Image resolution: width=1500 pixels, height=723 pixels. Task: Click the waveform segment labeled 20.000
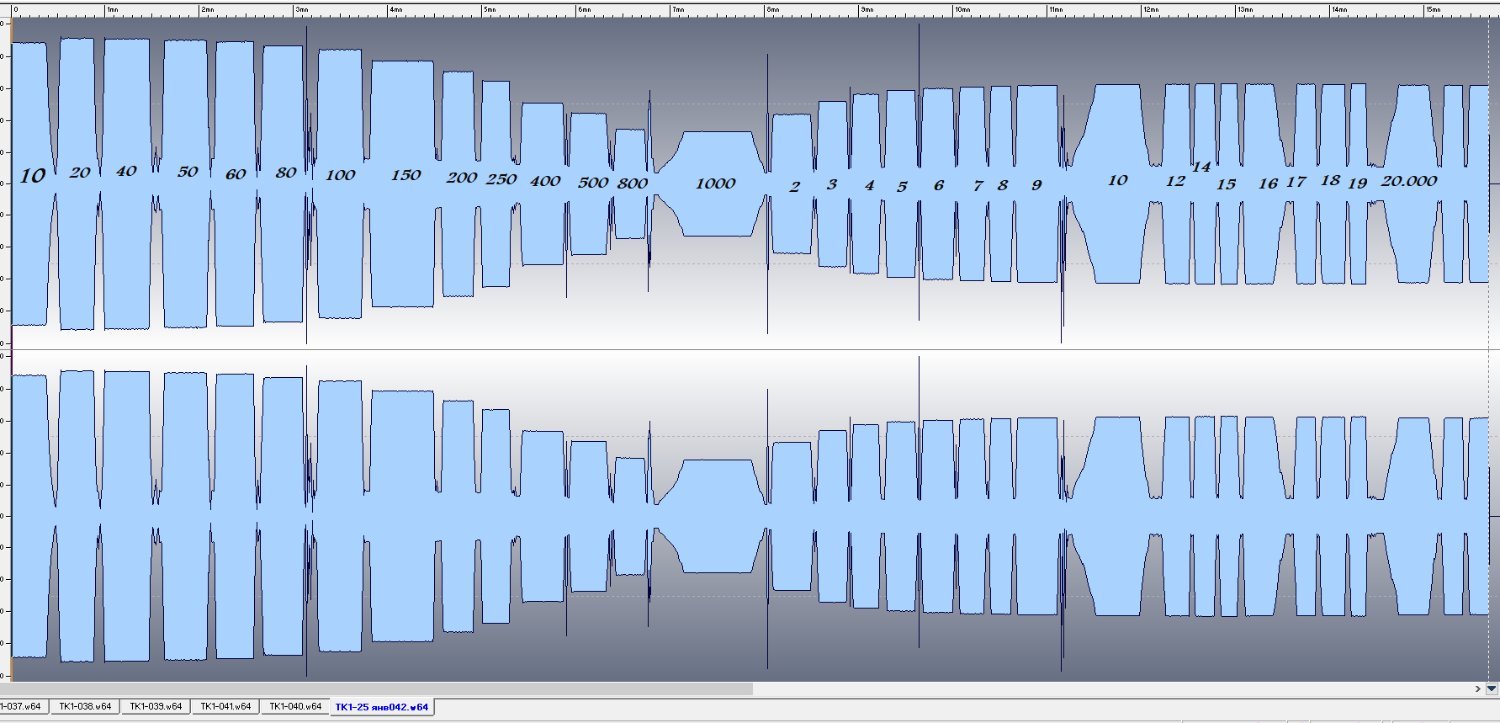tap(1409, 182)
